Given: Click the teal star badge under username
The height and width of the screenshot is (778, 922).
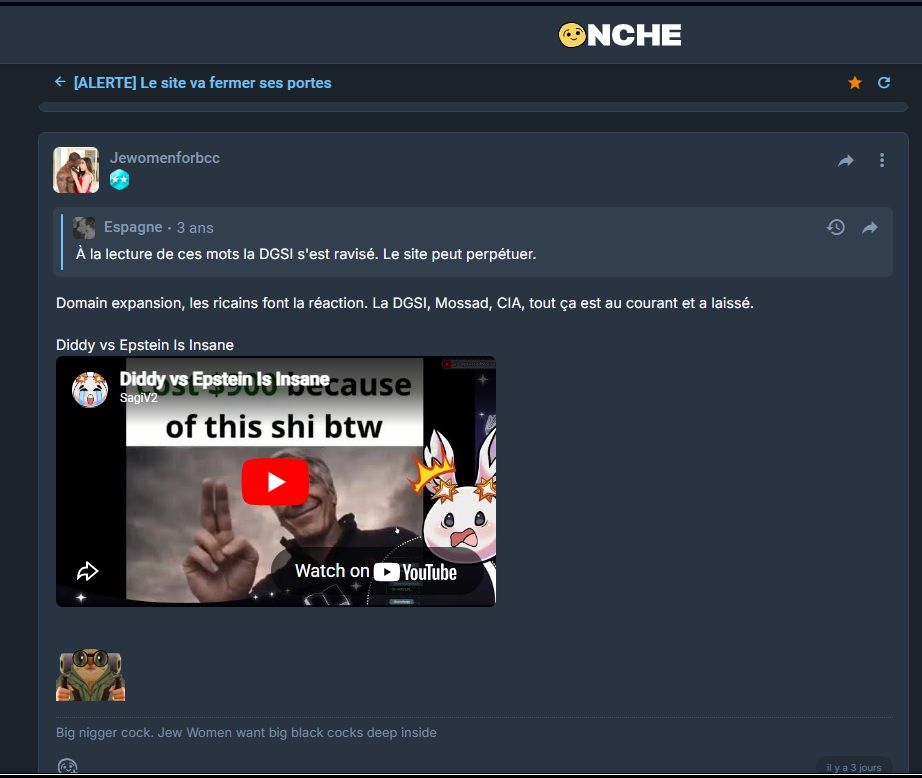Looking at the screenshot, I should (119, 179).
